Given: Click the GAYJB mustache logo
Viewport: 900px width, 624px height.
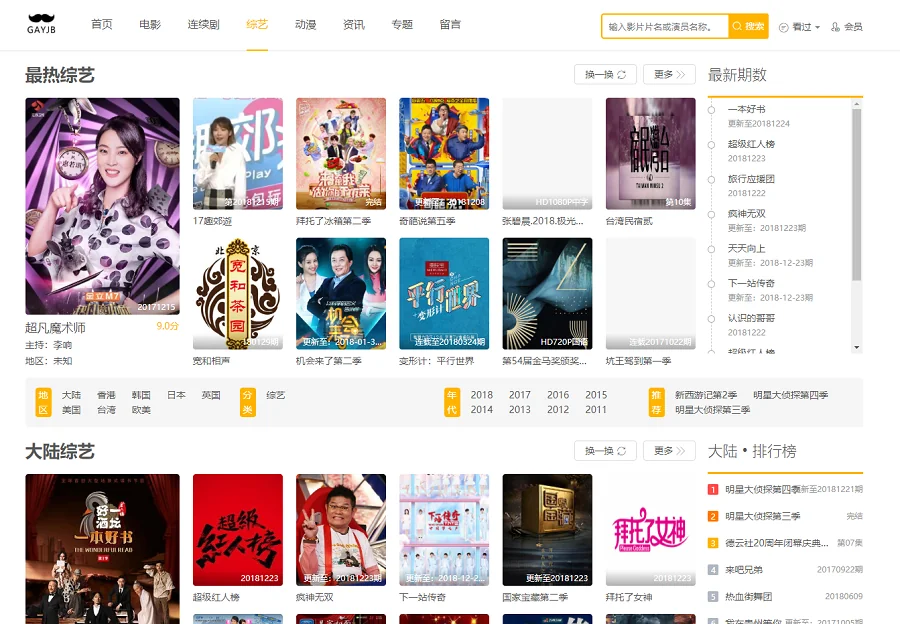Looking at the screenshot, I should (x=41, y=24).
